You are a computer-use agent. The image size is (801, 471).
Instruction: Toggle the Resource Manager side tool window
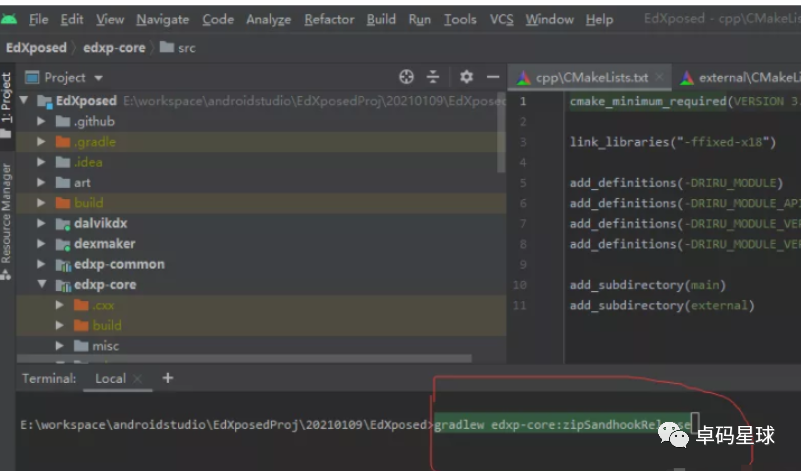6,221
